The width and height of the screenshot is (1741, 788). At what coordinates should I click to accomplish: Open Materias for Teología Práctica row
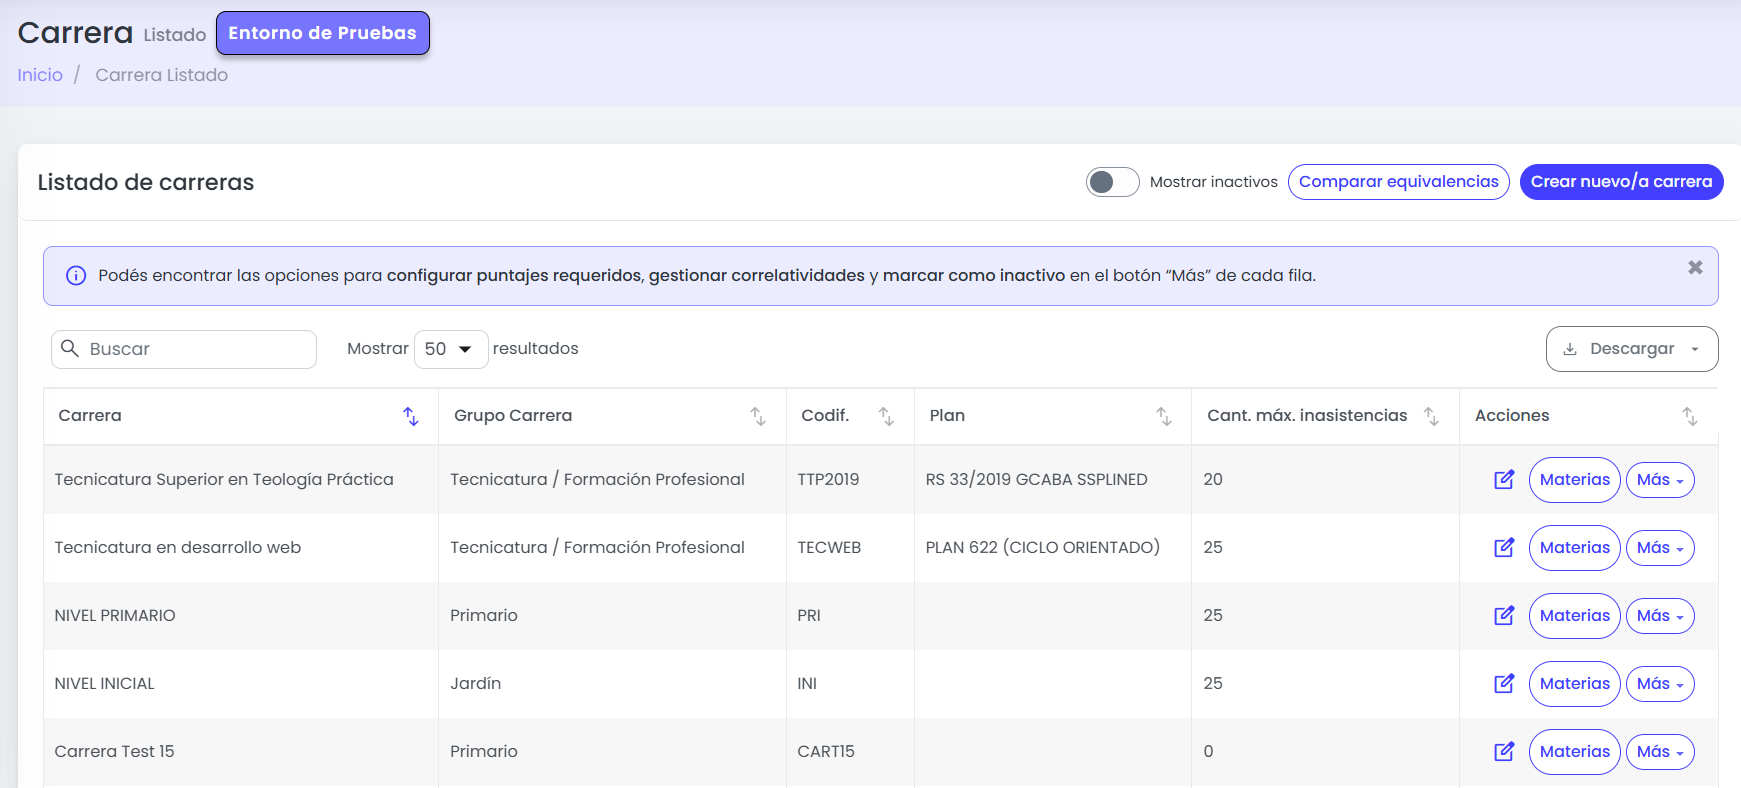(x=1575, y=480)
